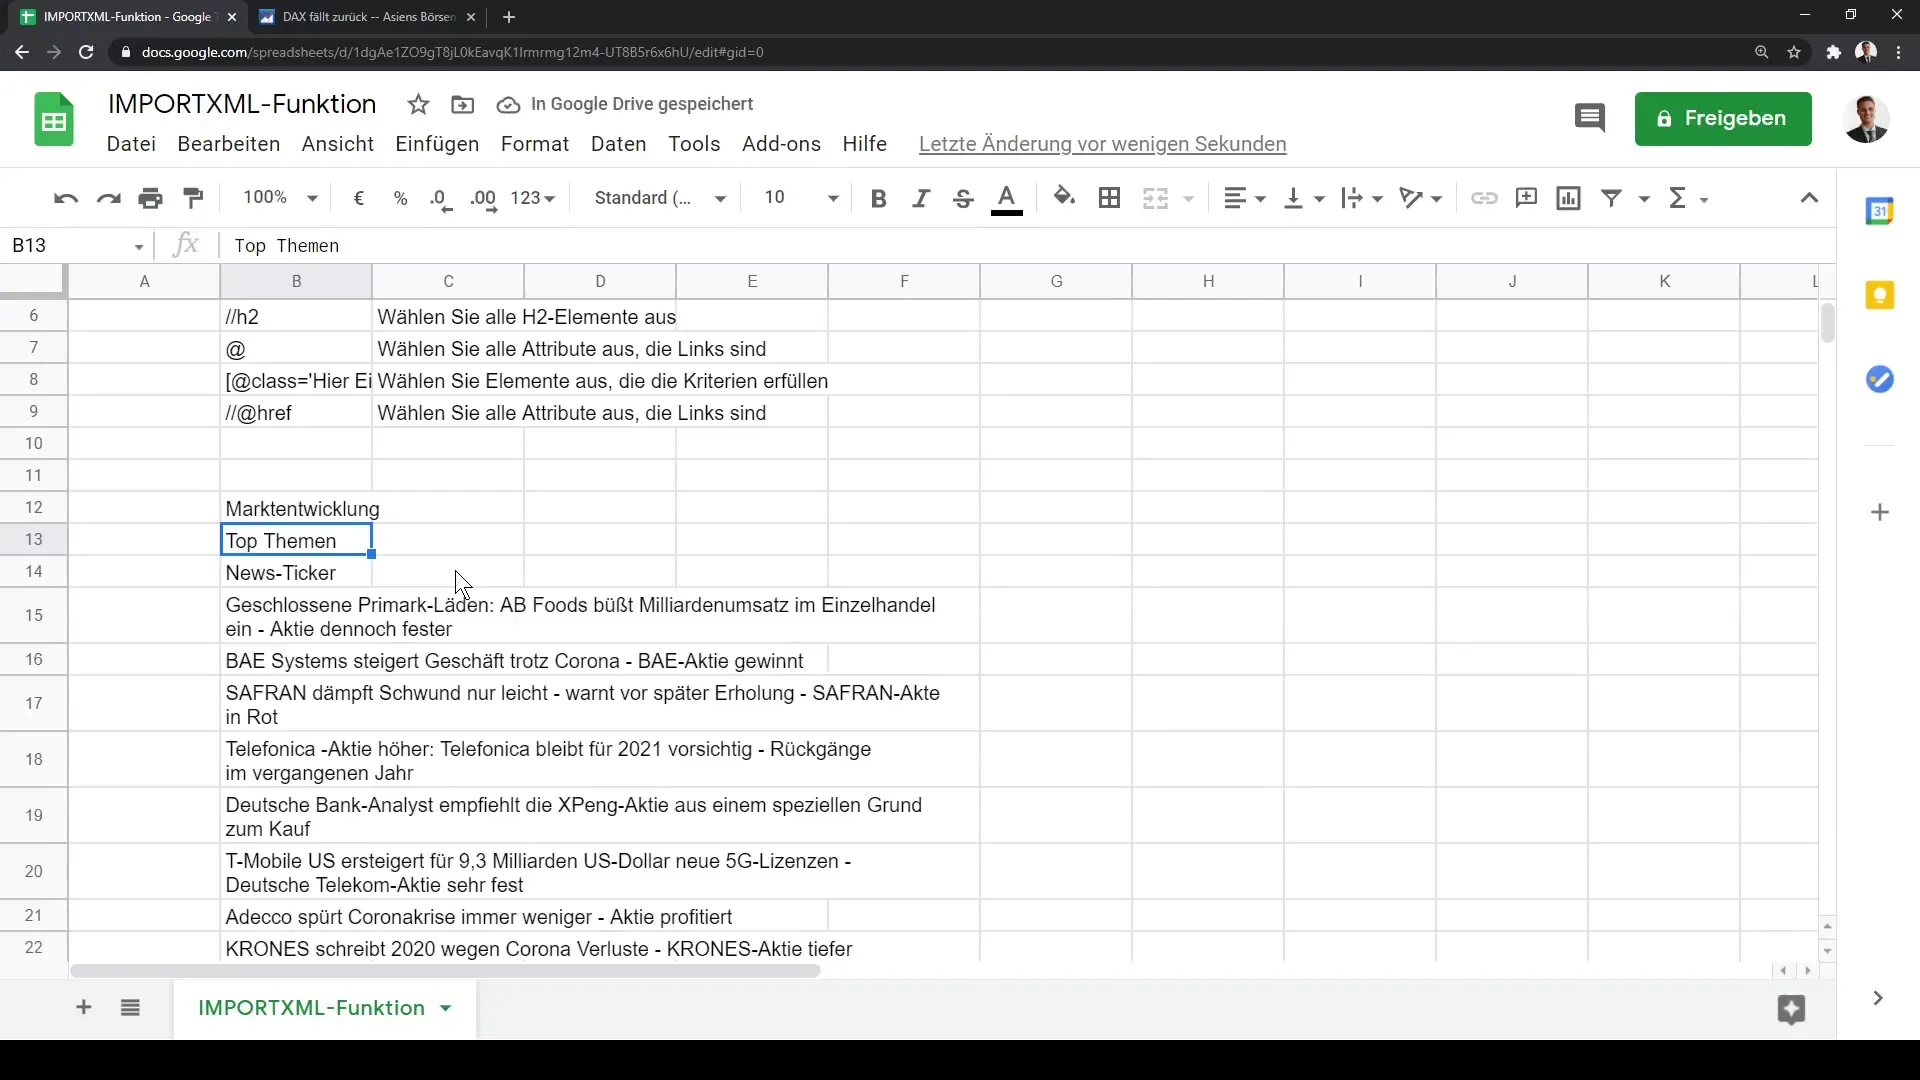
Task: Click the Undo icon
Action: [x=66, y=198]
